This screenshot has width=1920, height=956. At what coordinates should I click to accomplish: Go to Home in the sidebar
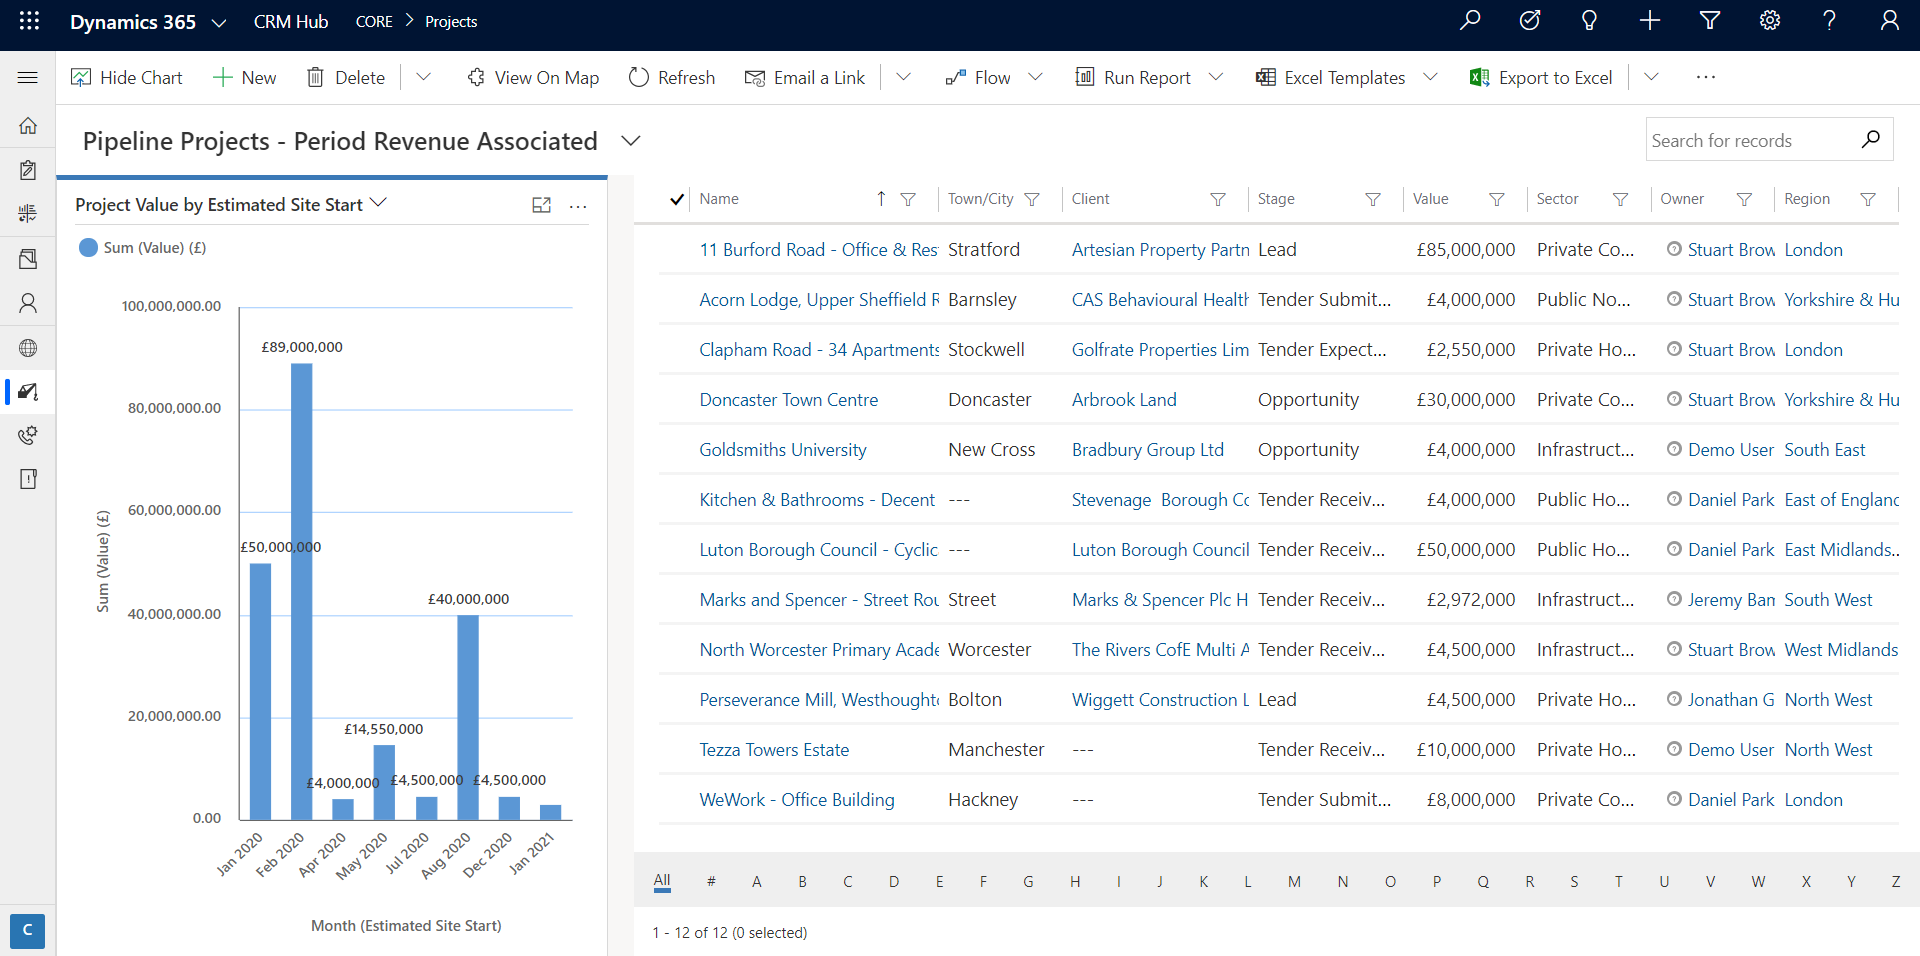tap(28, 126)
